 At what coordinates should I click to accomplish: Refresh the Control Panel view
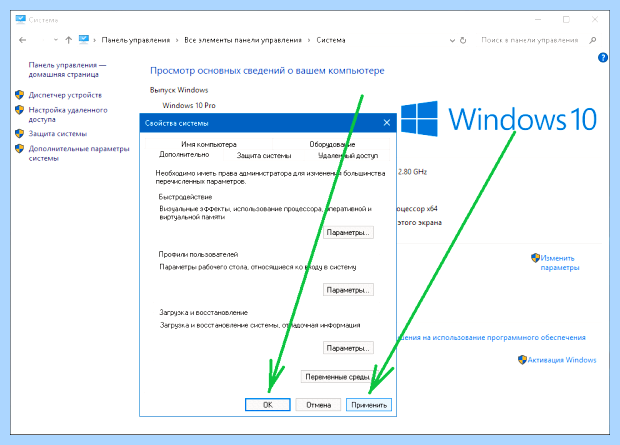pyautogui.click(x=463, y=40)
